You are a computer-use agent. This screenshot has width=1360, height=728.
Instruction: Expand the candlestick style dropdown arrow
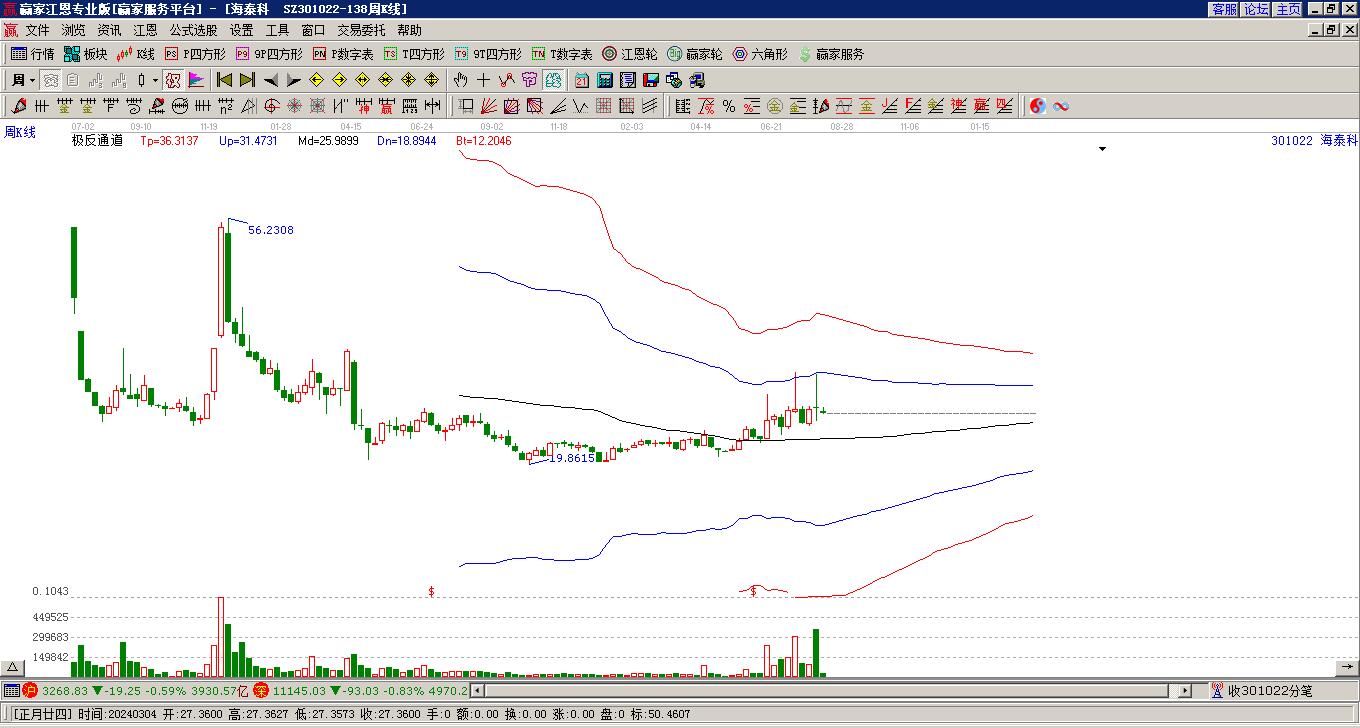pyautogui.click(x=155, y=80)
